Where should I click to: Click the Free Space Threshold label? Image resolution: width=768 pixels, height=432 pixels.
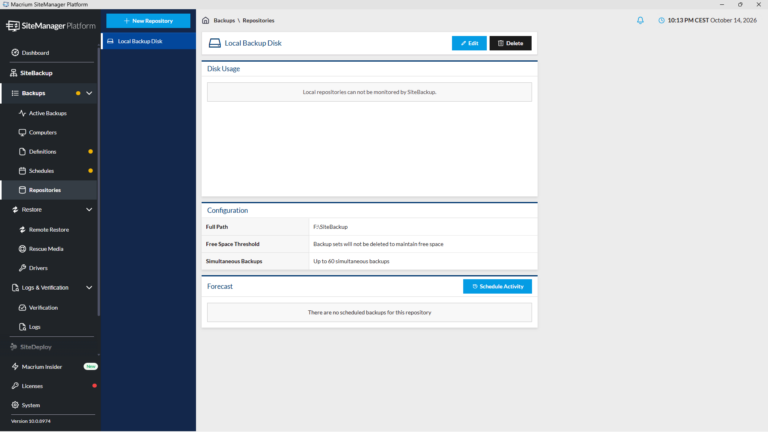point(233,244)
